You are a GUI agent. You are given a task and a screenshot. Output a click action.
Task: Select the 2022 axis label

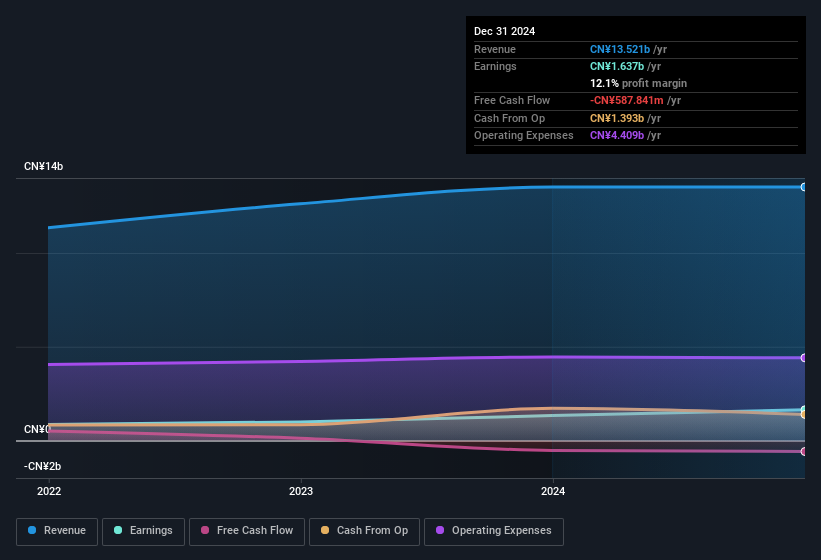tap(49, 491)
